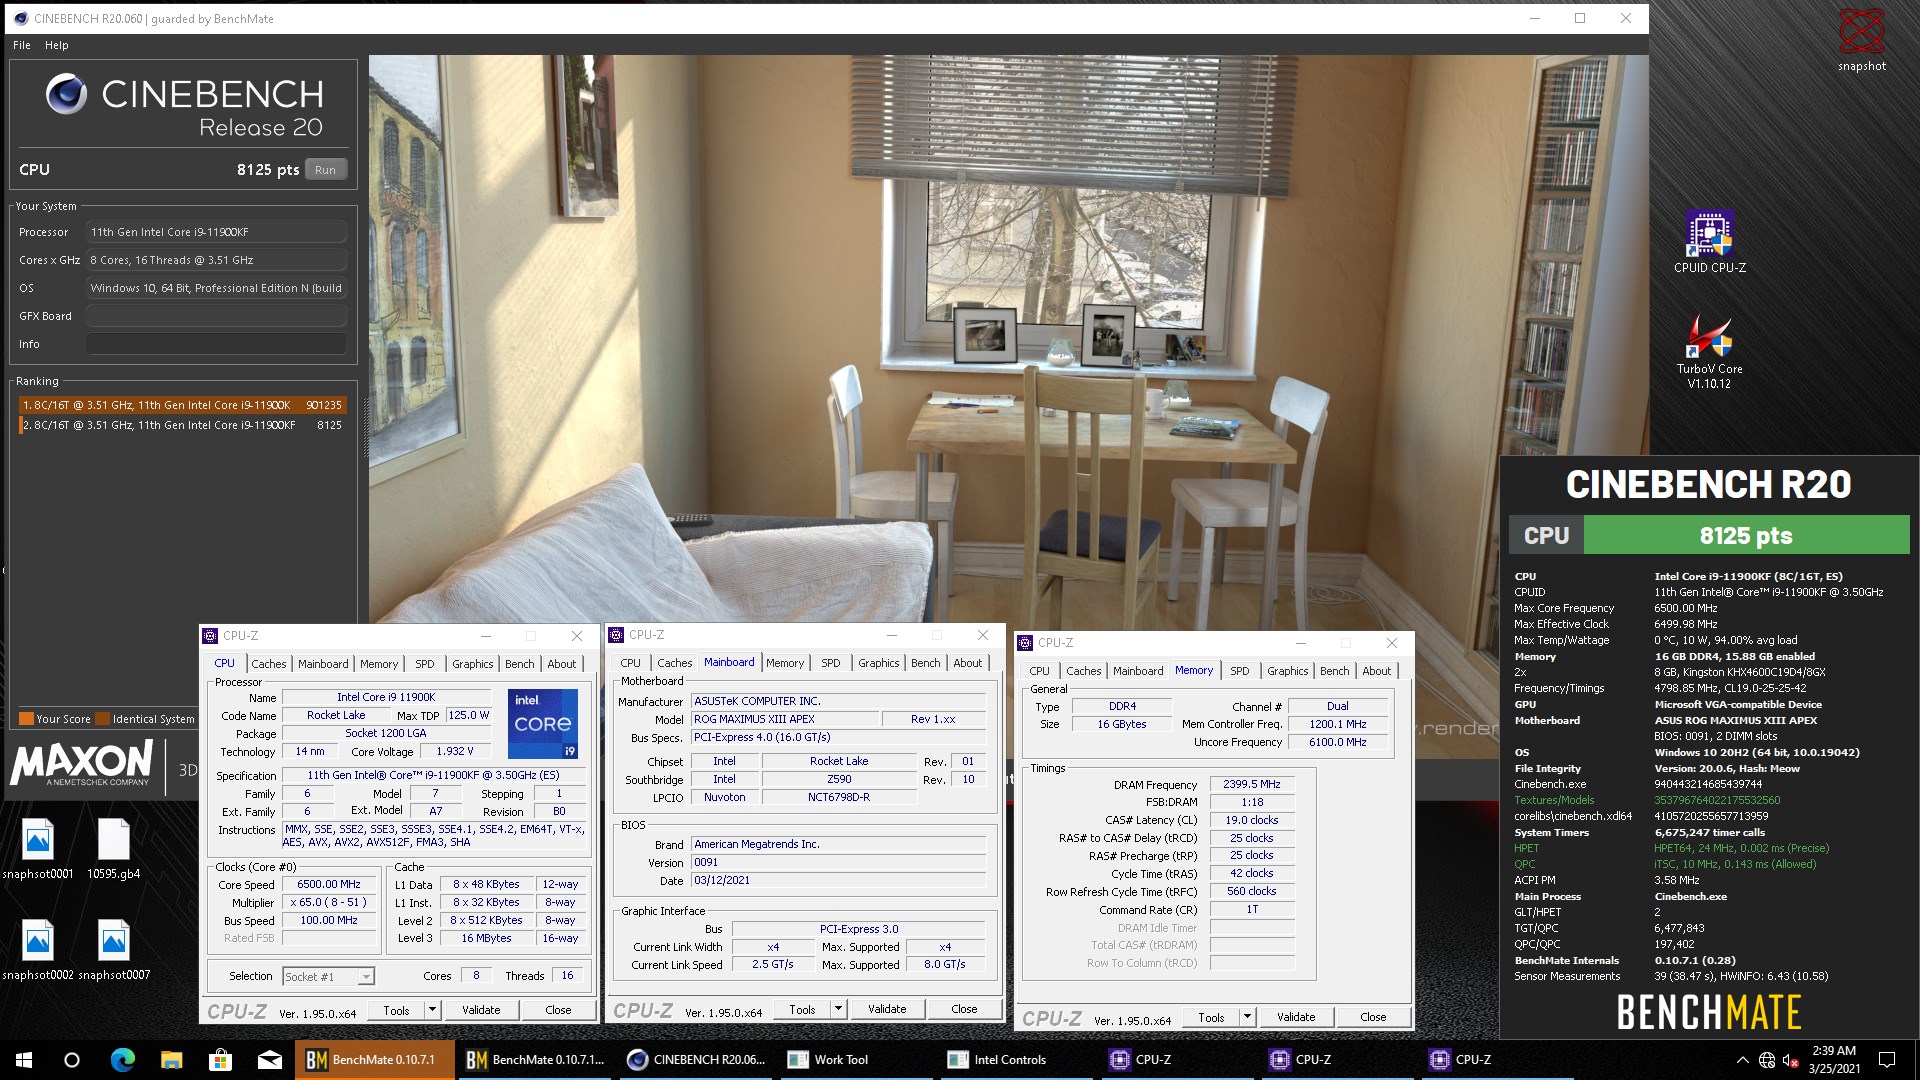Viewport: 1920px width, 1080px height.
Task: Open File Explorer from taskbar
Action: 171,1060
